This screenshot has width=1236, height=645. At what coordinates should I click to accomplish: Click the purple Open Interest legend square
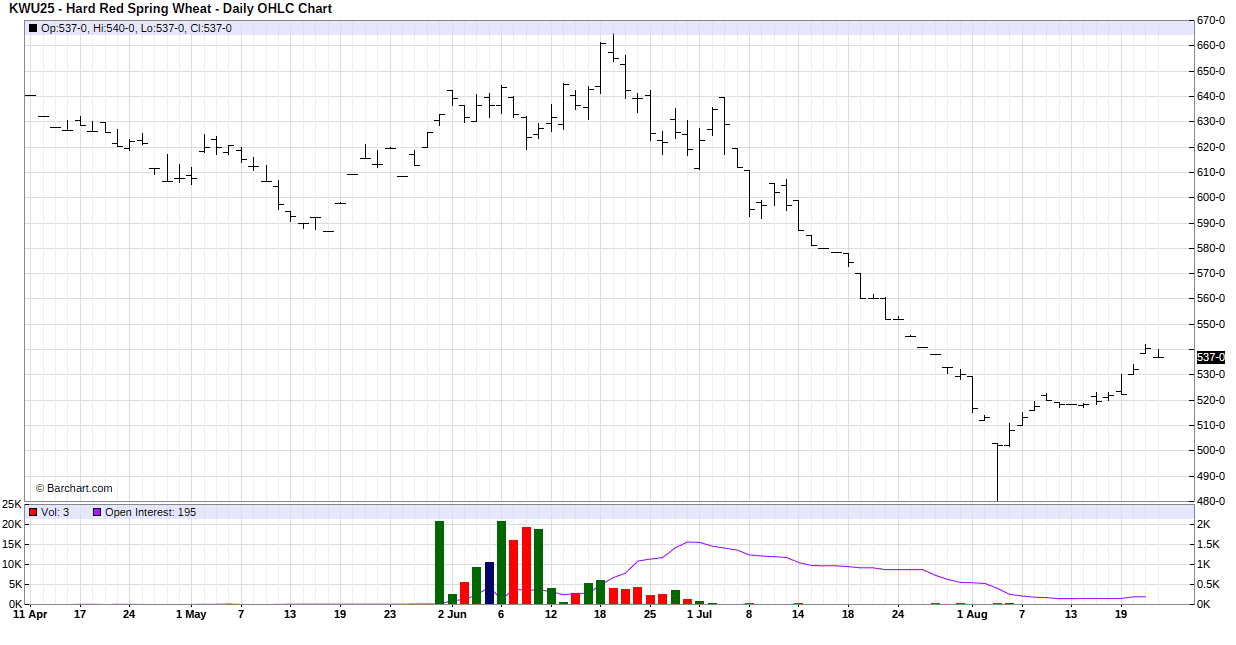point(97,512)
